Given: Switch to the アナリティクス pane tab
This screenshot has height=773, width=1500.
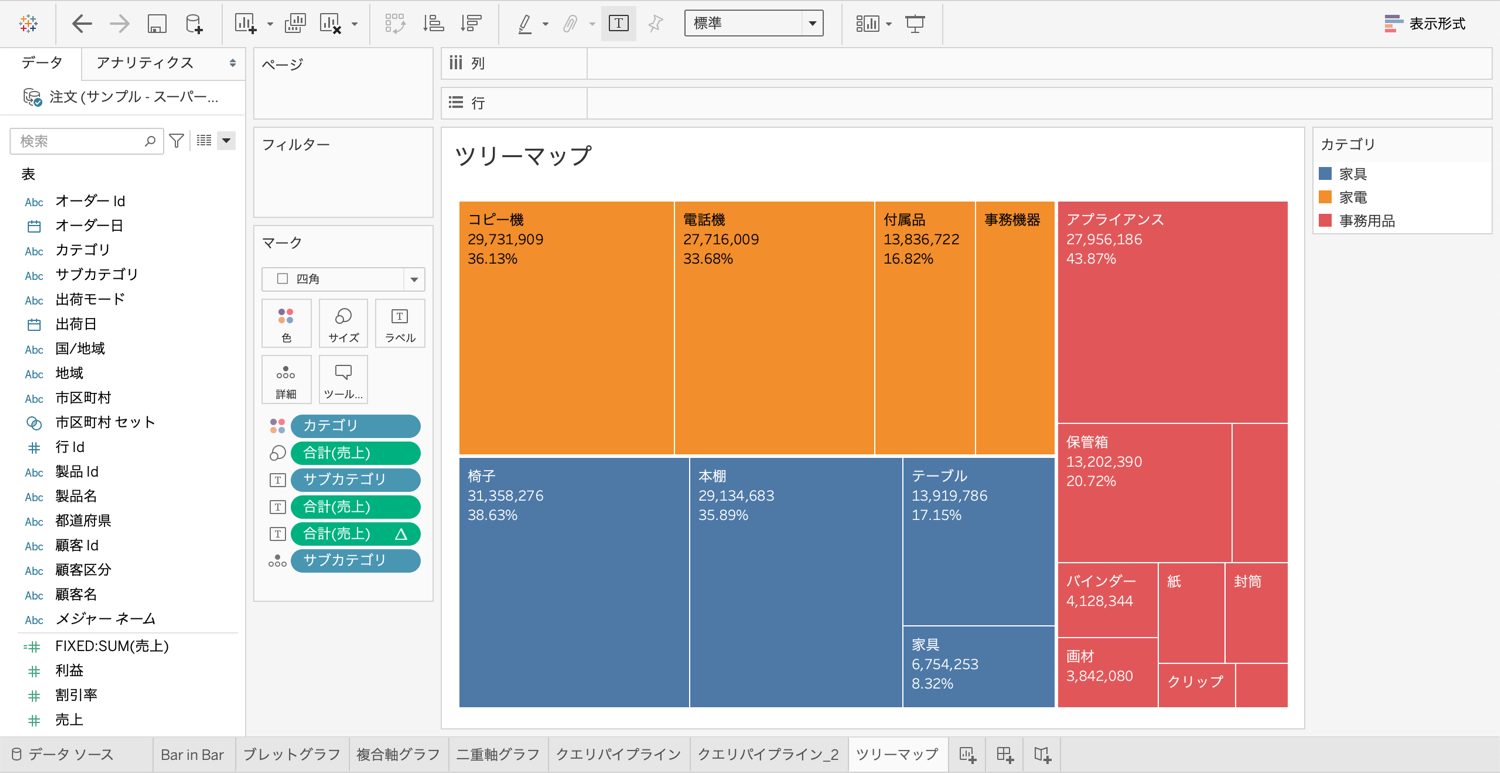Looking at the screenshot, I should point(145,63).
